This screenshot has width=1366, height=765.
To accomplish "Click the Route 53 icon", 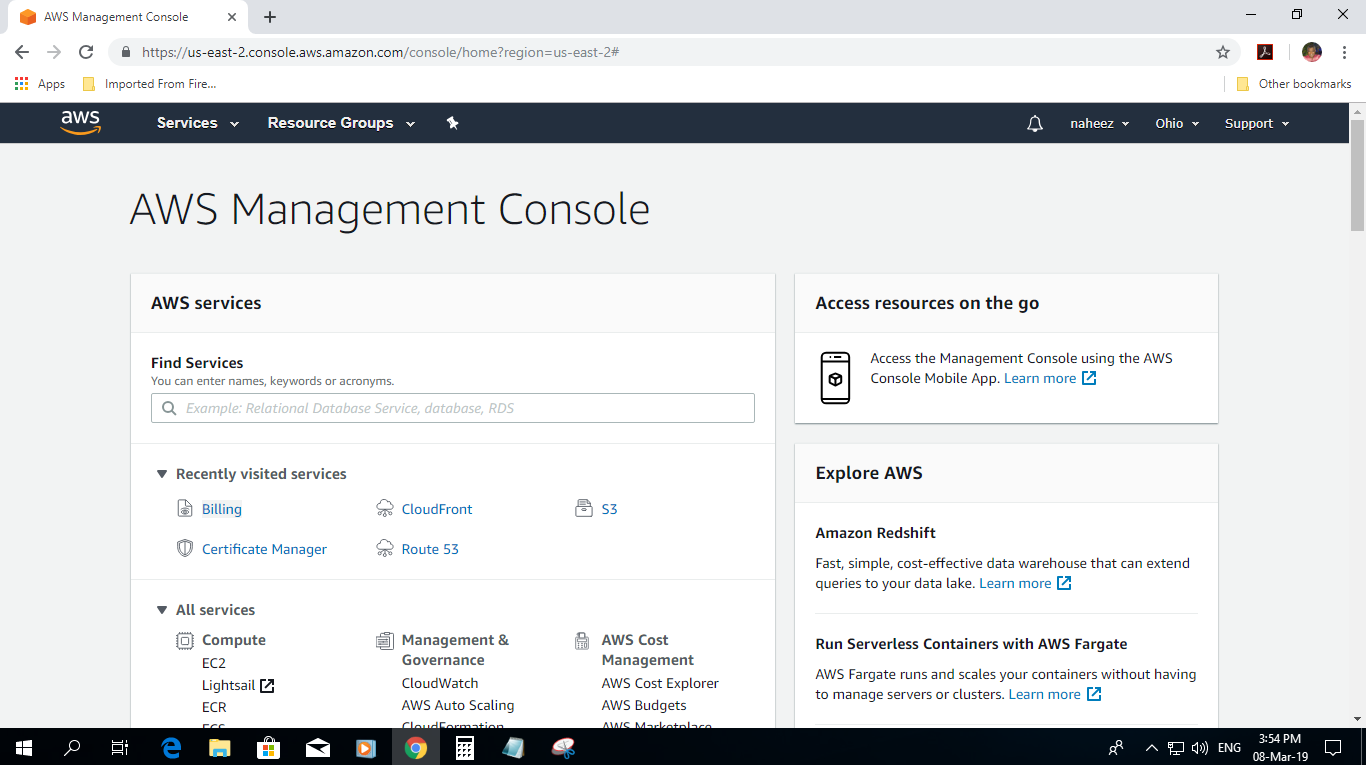I will click(384, 549).
